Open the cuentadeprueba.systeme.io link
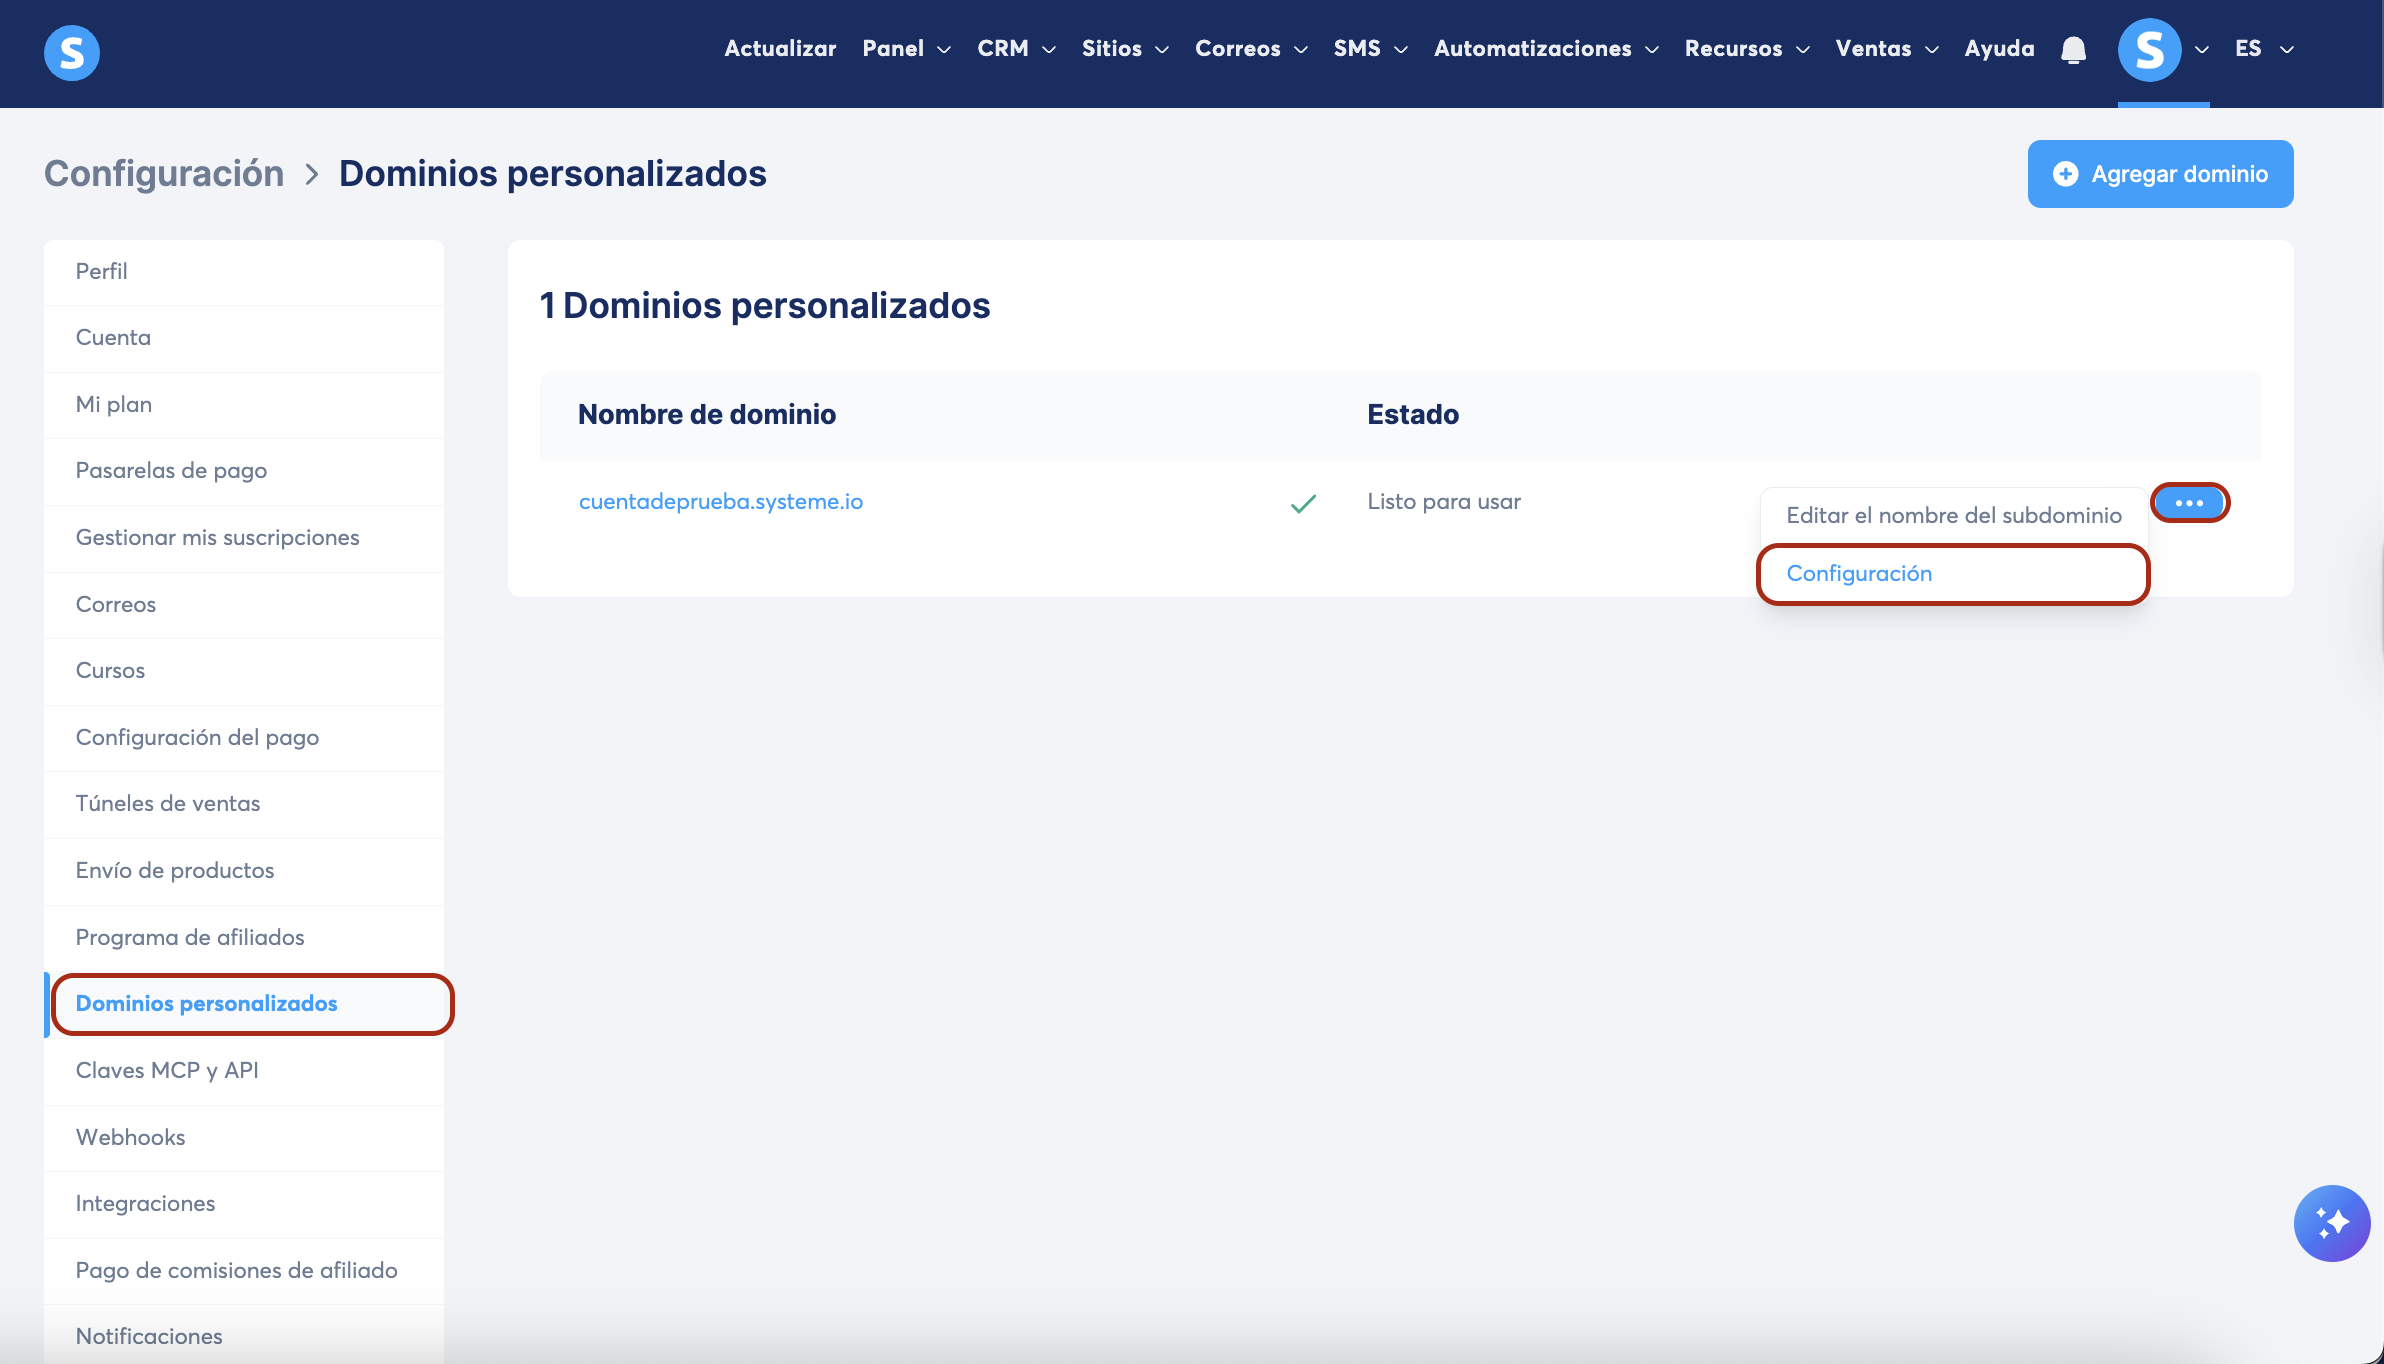2384x1364 pixels. [x=720, y=502]
